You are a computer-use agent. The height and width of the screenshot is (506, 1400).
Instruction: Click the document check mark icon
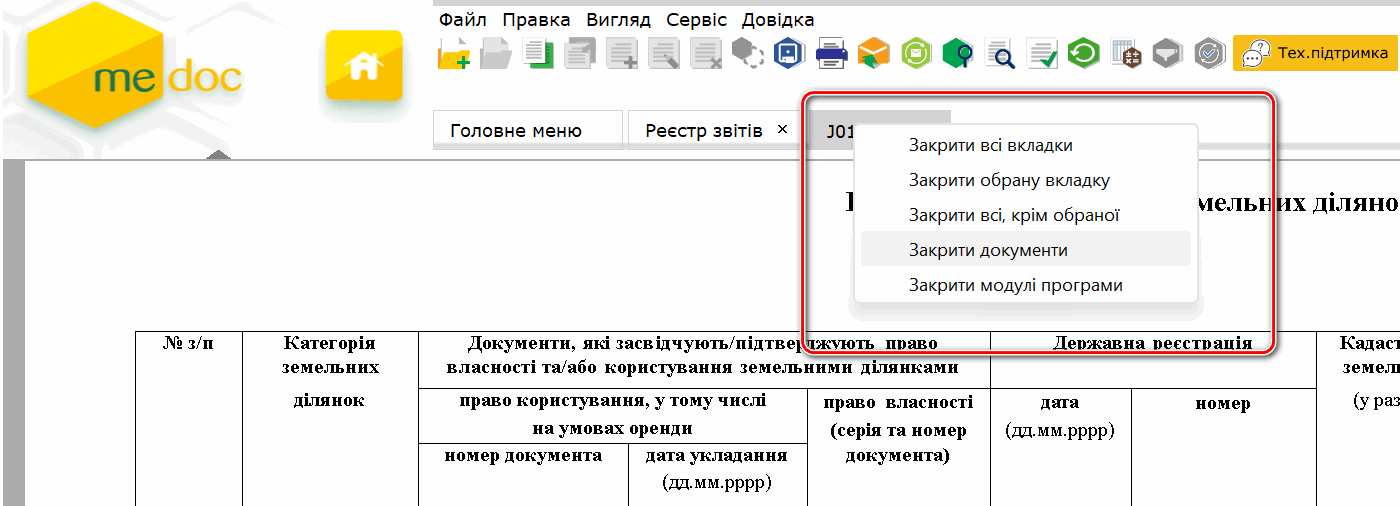tap(1042, 53)
